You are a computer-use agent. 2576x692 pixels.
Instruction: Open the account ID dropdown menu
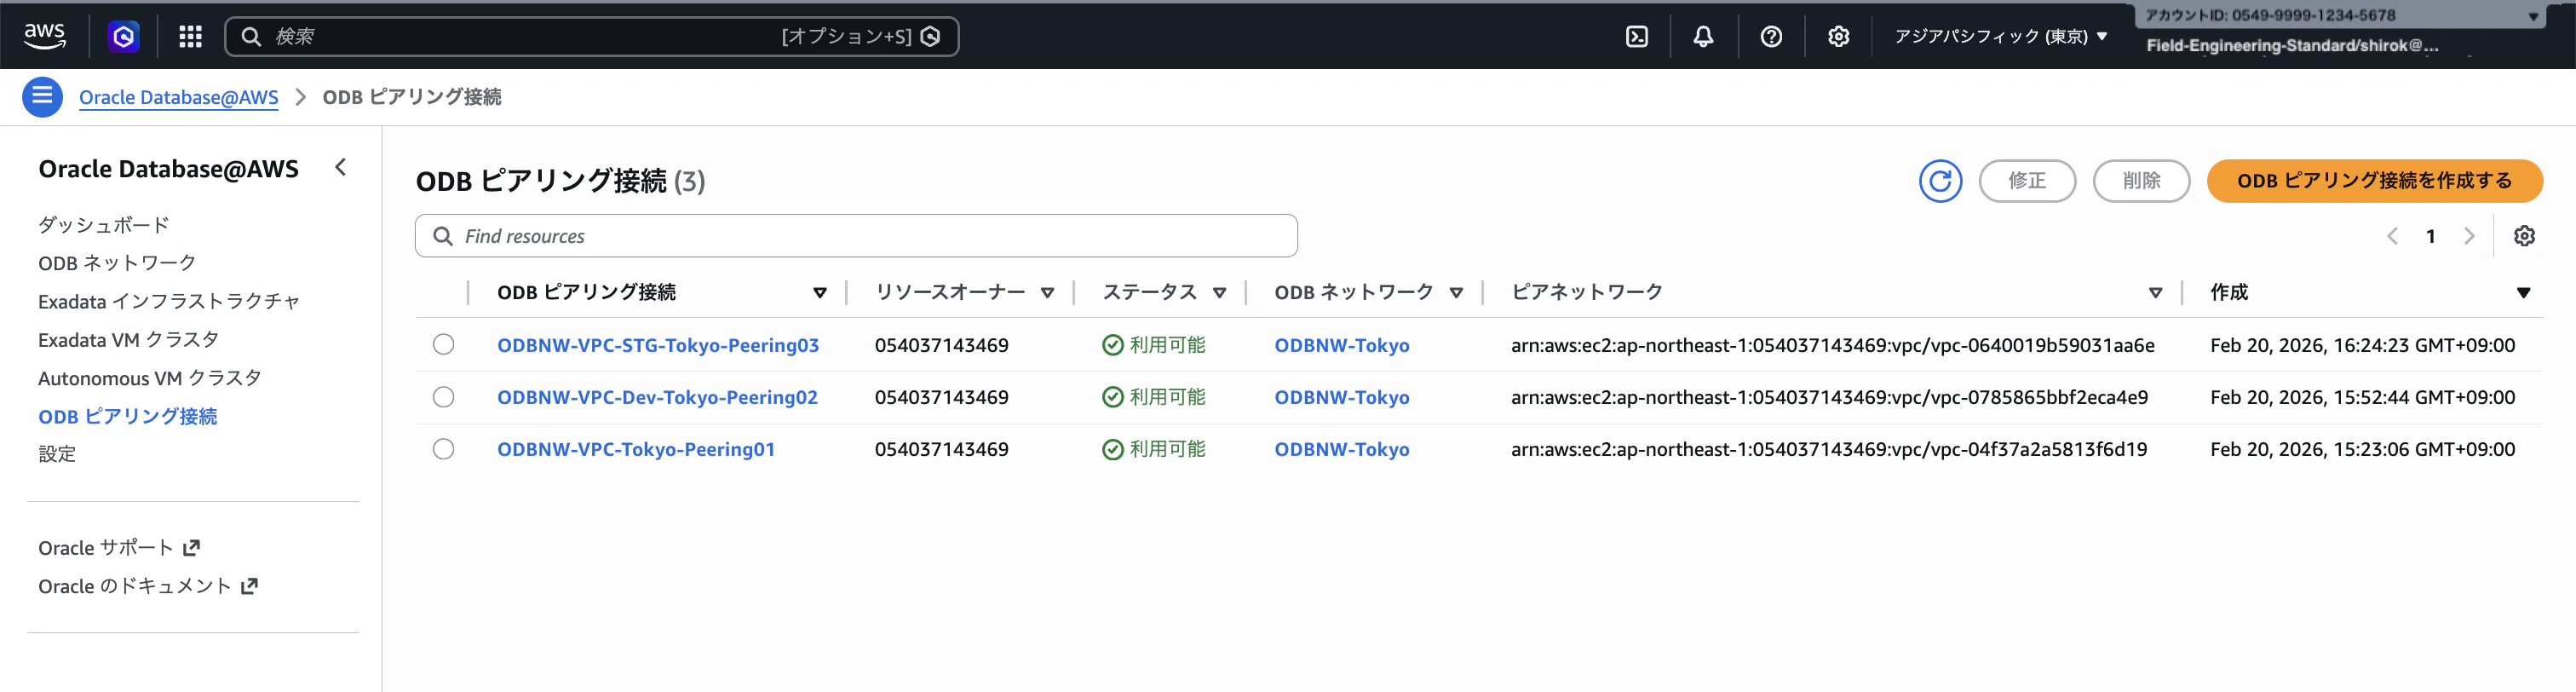2340,16
